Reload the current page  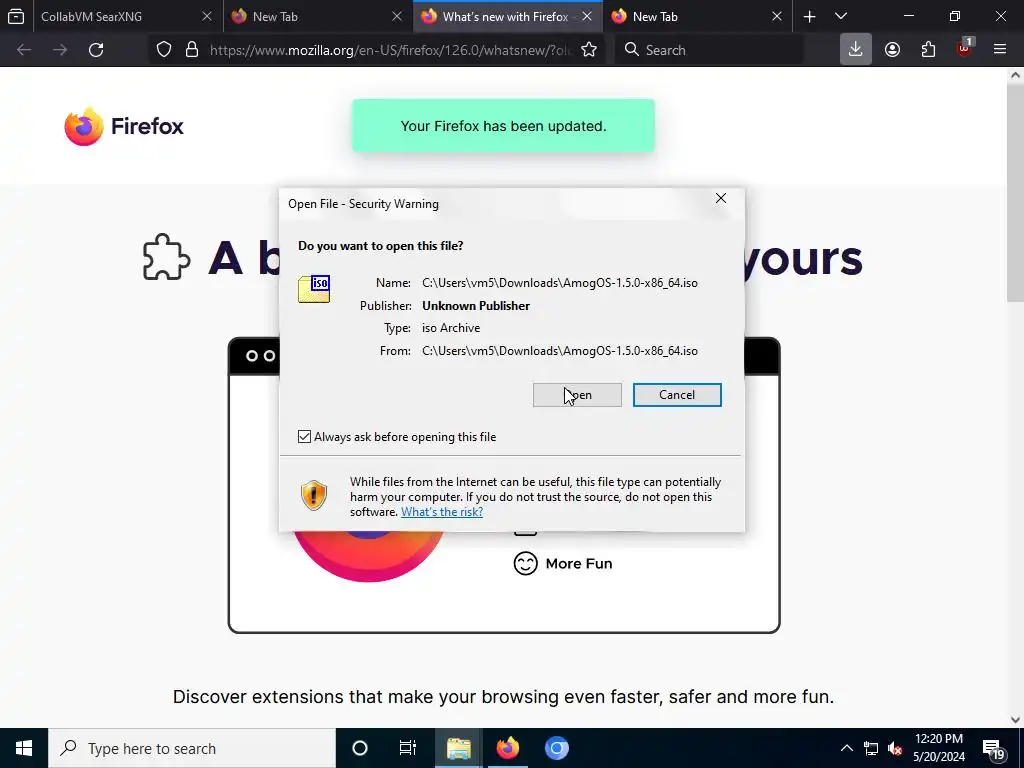pos(96,50)
